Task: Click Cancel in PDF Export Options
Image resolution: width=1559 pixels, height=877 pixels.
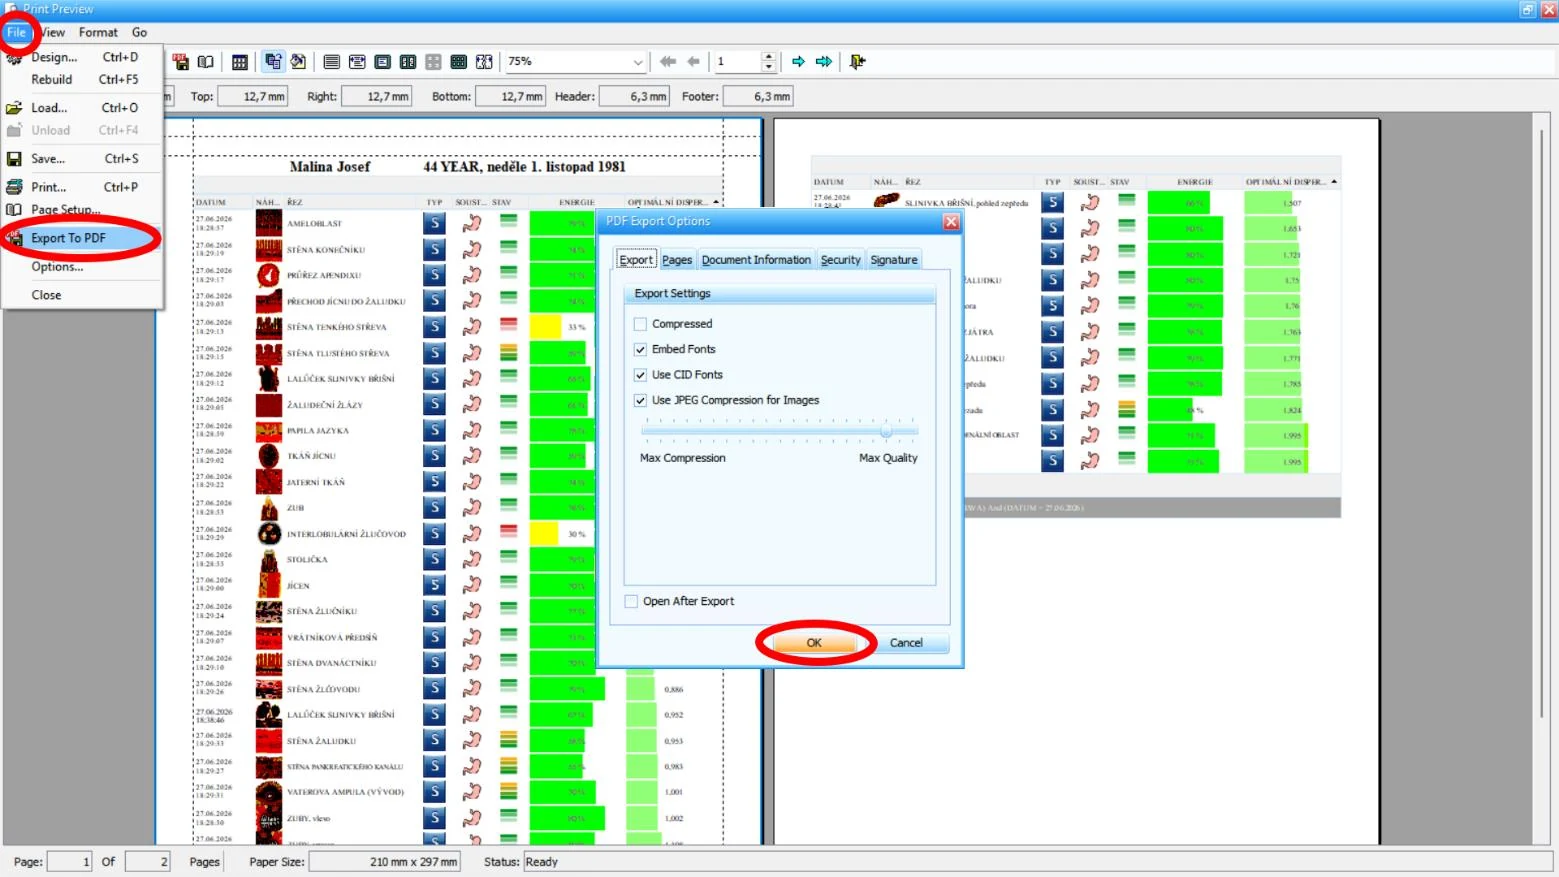Action: 906,643
